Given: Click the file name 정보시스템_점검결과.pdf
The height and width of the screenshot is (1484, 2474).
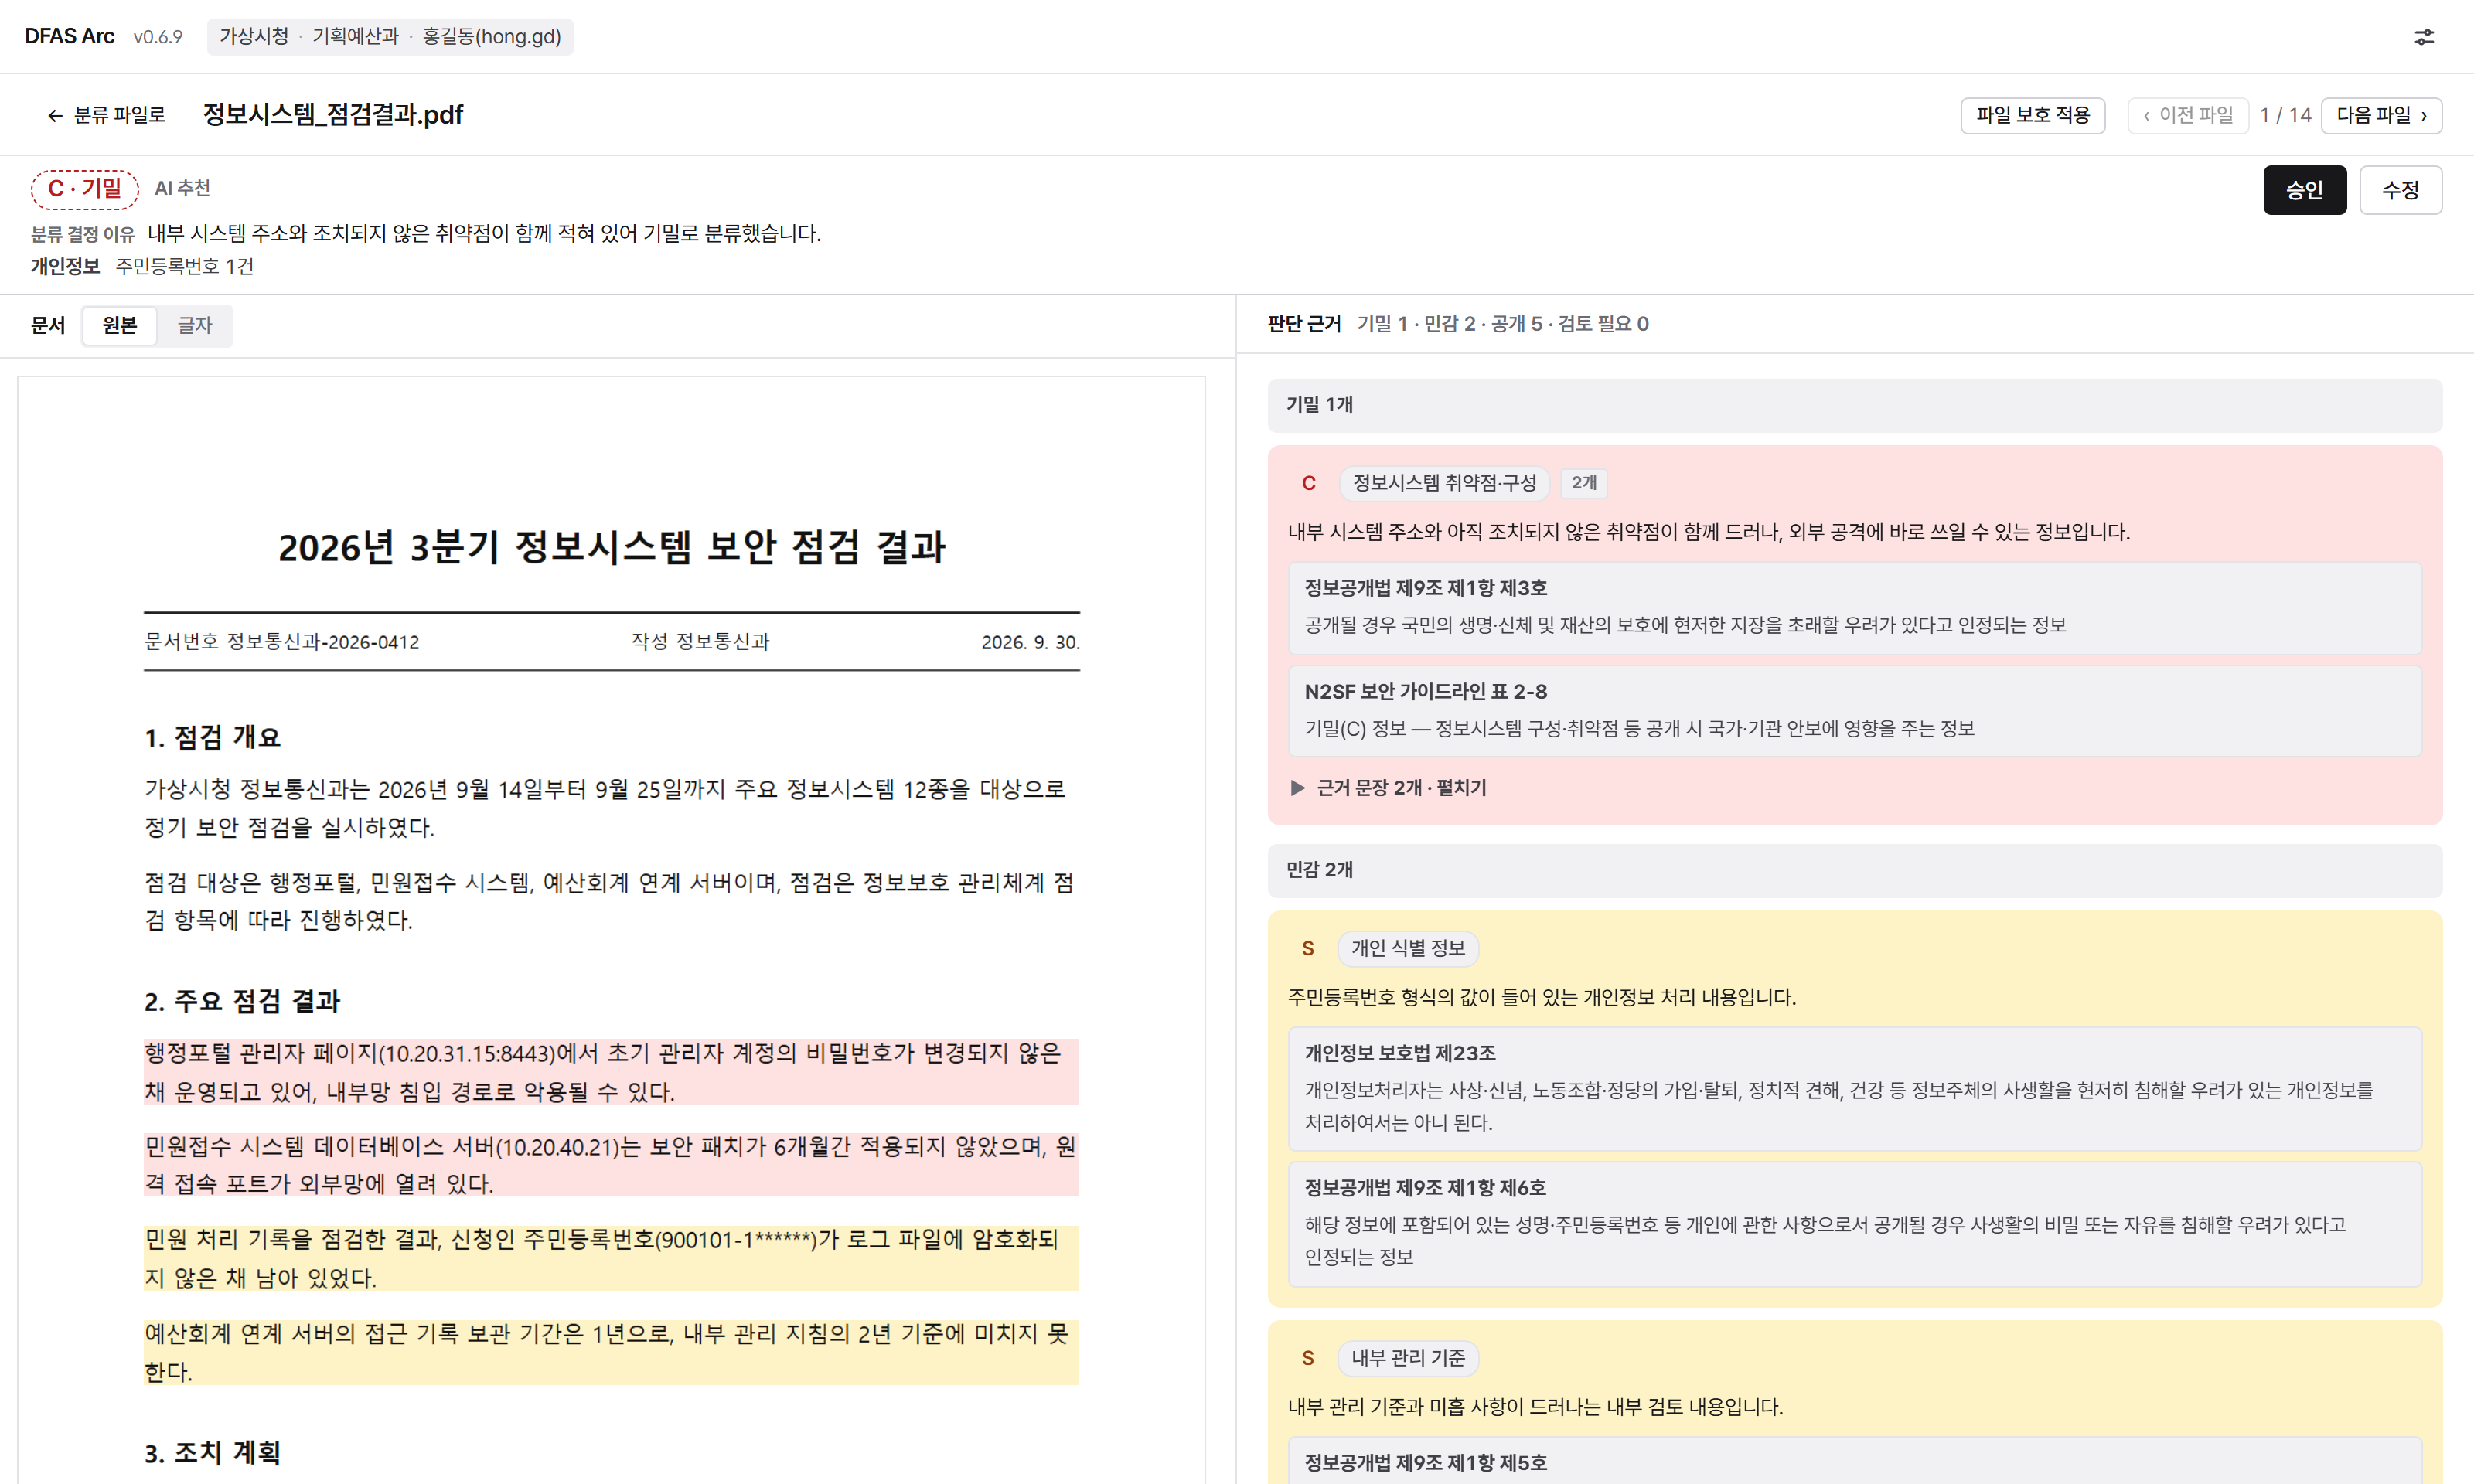Looking at the screenshot, I should tap(333, 115).
